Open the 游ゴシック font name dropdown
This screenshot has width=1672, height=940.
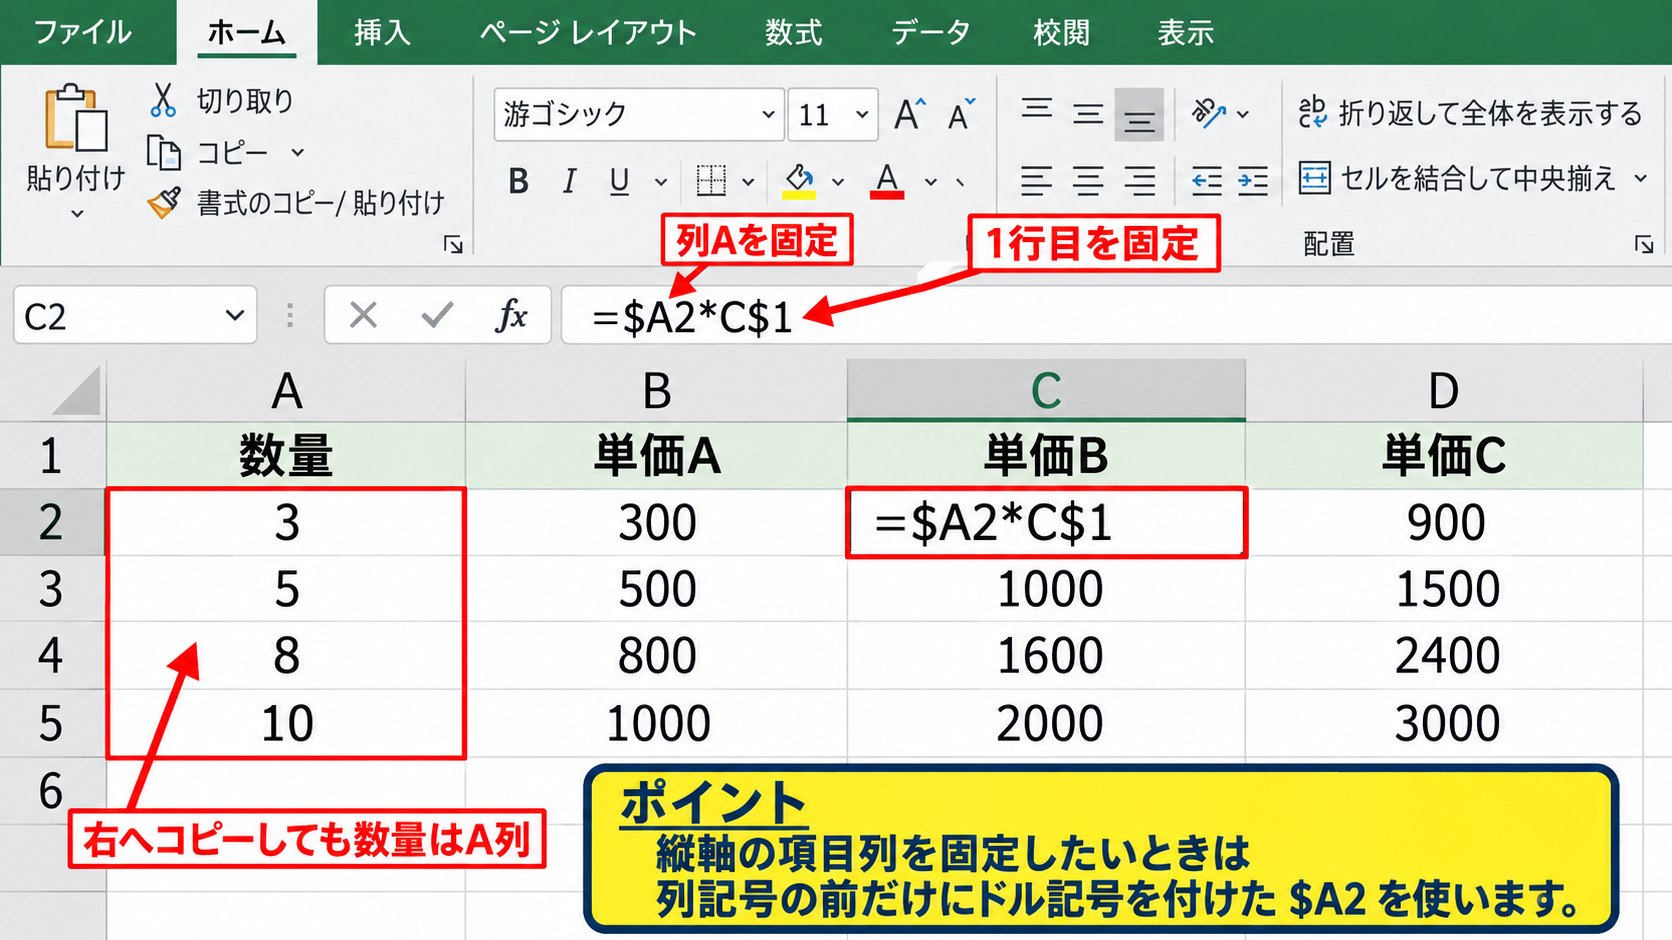point(768,114)
